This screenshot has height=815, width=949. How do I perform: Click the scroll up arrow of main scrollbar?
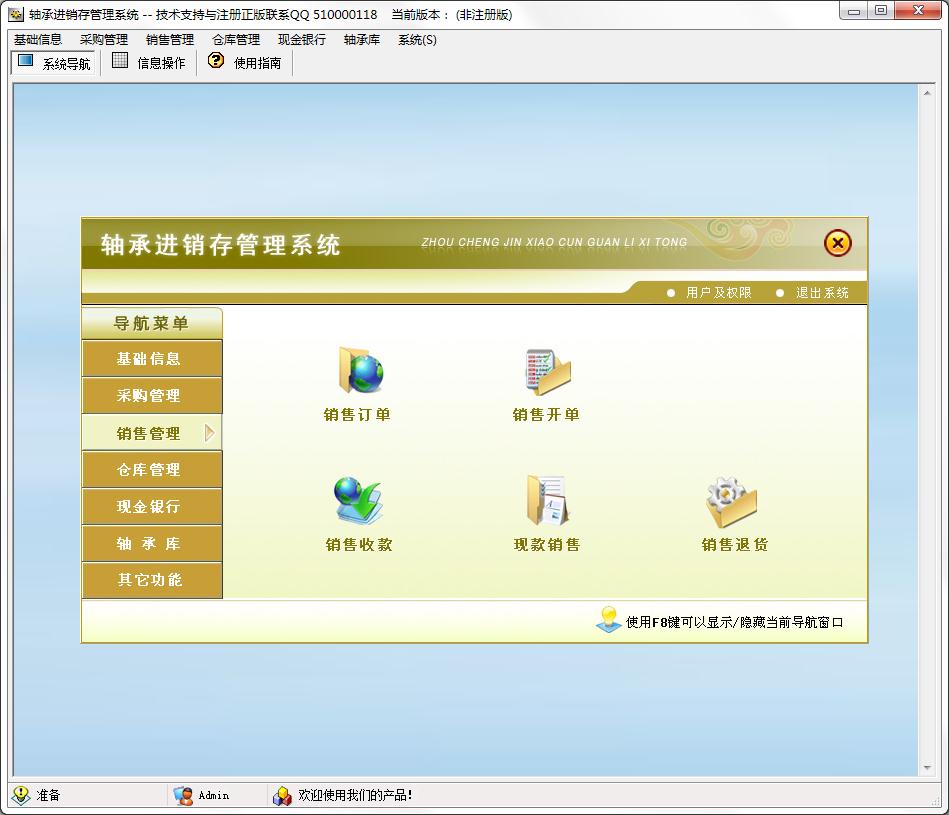(x=927, y=93)
